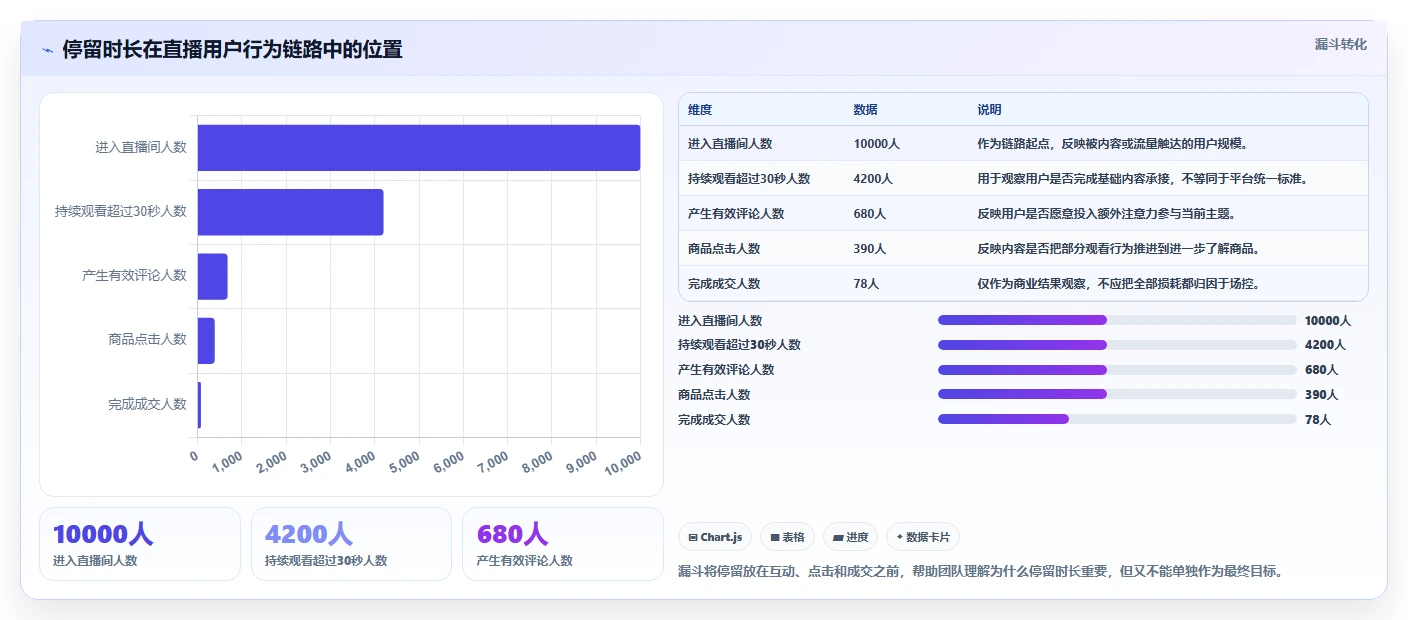Click the 680人 progress bar
The width and height of the screenshot is (1408, 620).
(1117, 370)
